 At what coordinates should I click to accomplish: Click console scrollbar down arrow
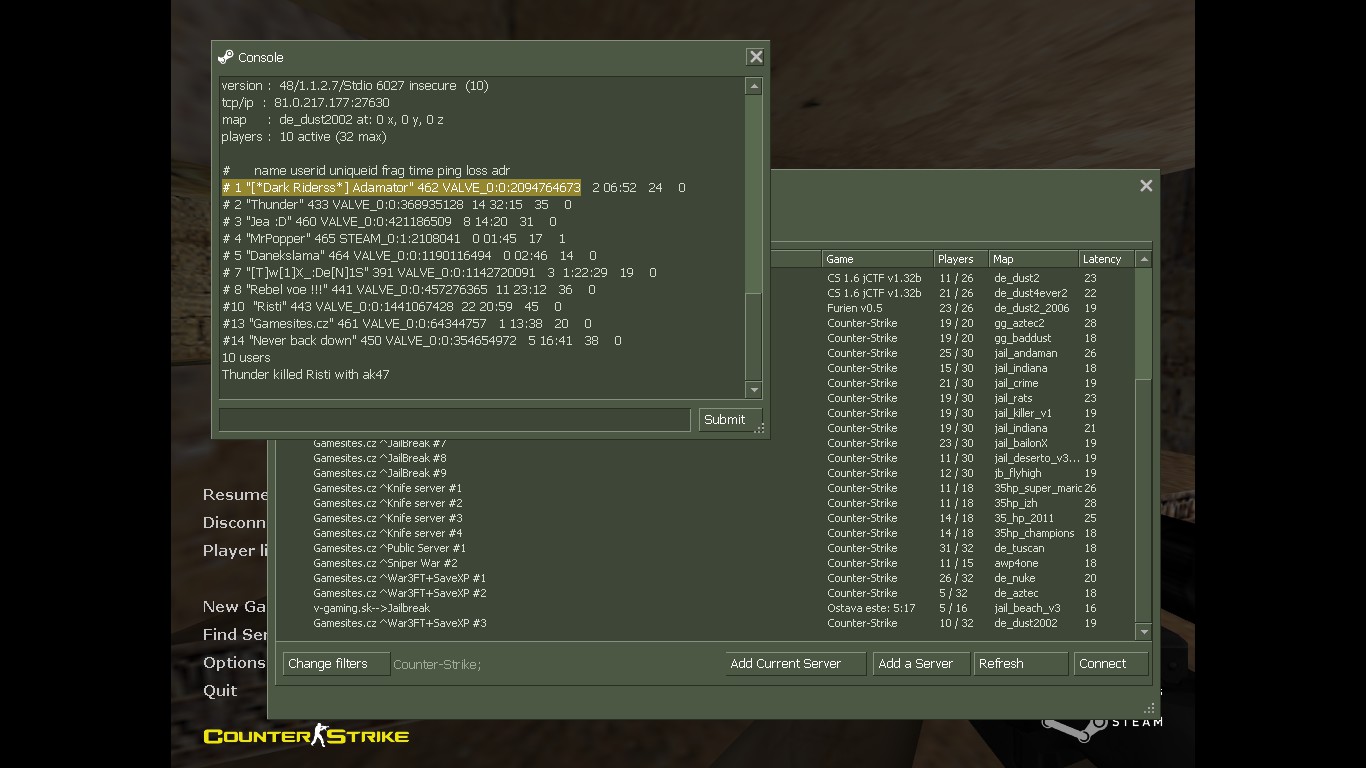pyautogui.click(x=754, y=390)
